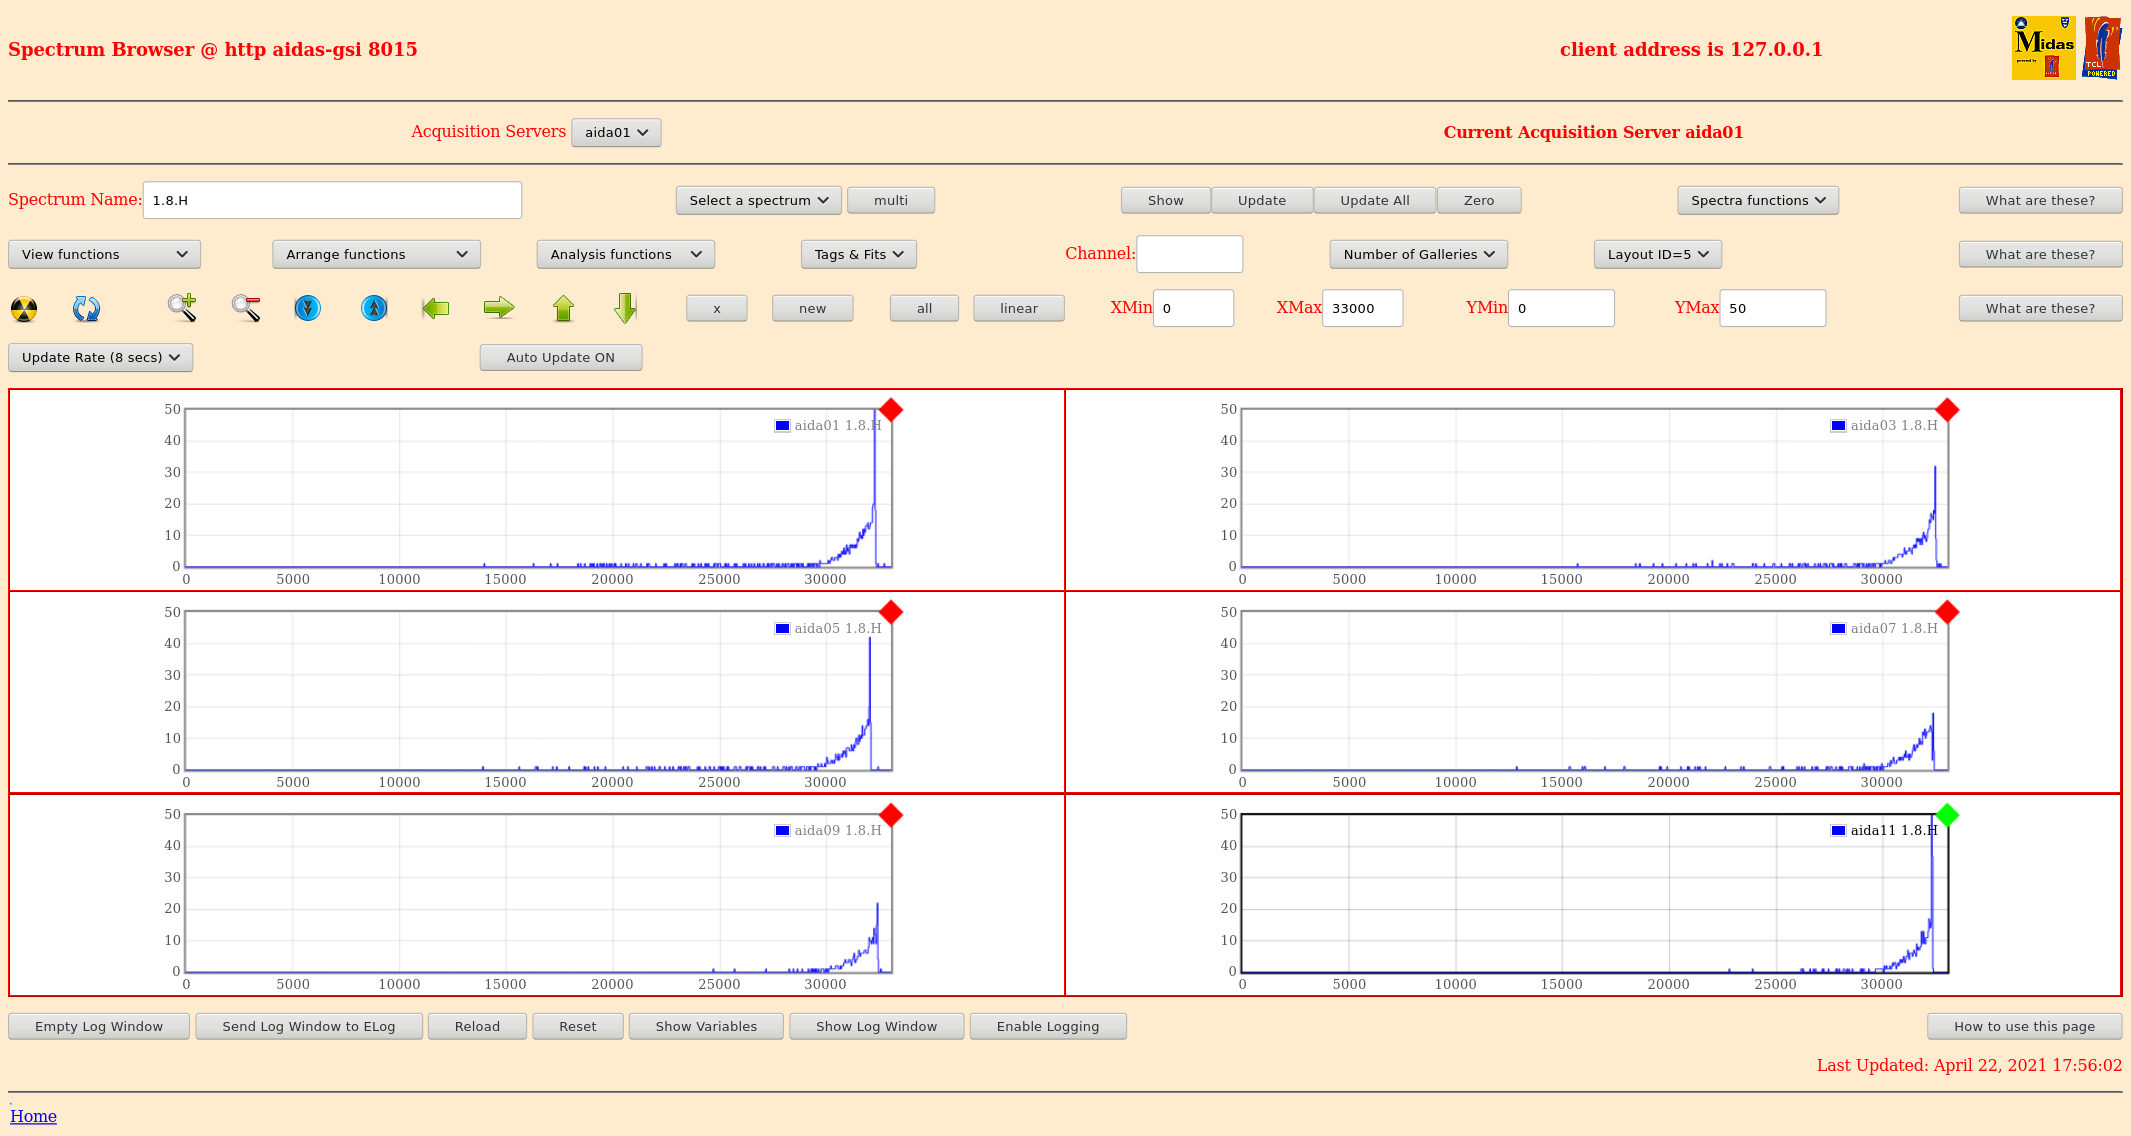Click the blue double down-arrow icon

308,308
